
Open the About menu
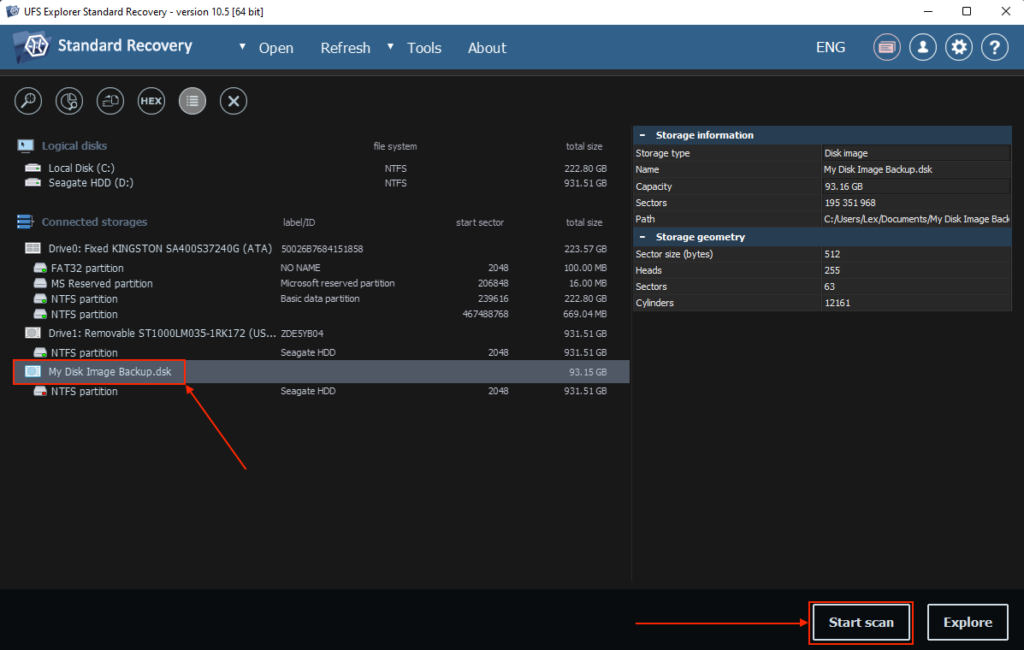[x=487, y=47]
